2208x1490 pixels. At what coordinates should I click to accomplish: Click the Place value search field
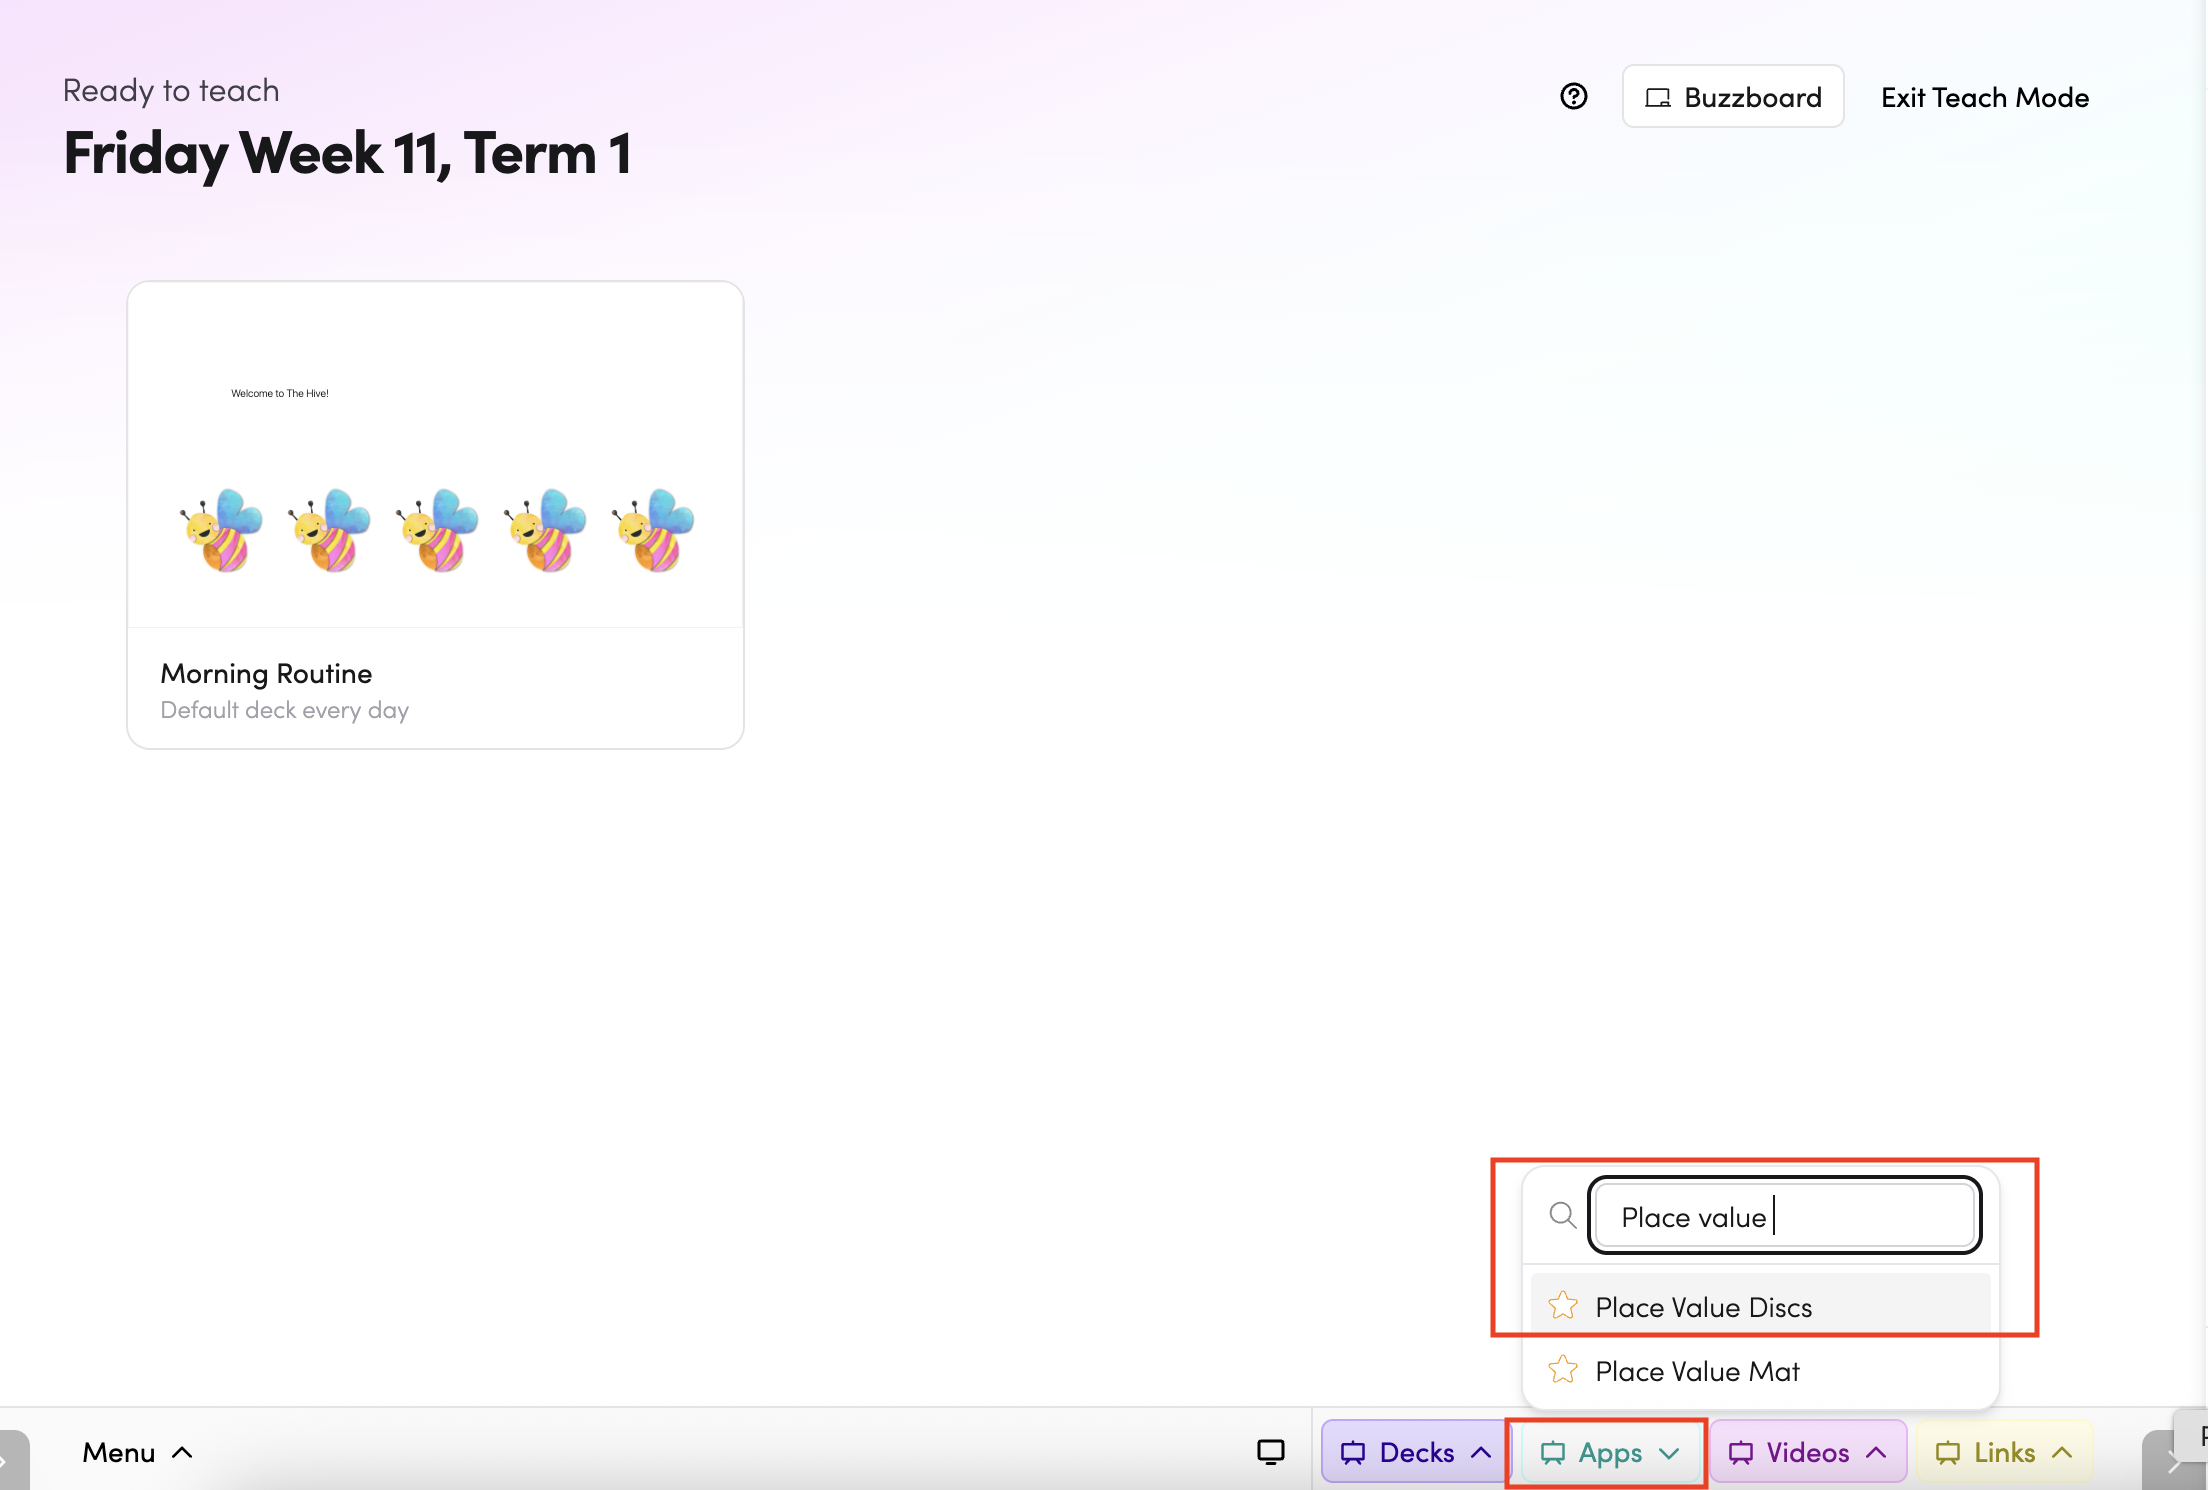1784,1216
